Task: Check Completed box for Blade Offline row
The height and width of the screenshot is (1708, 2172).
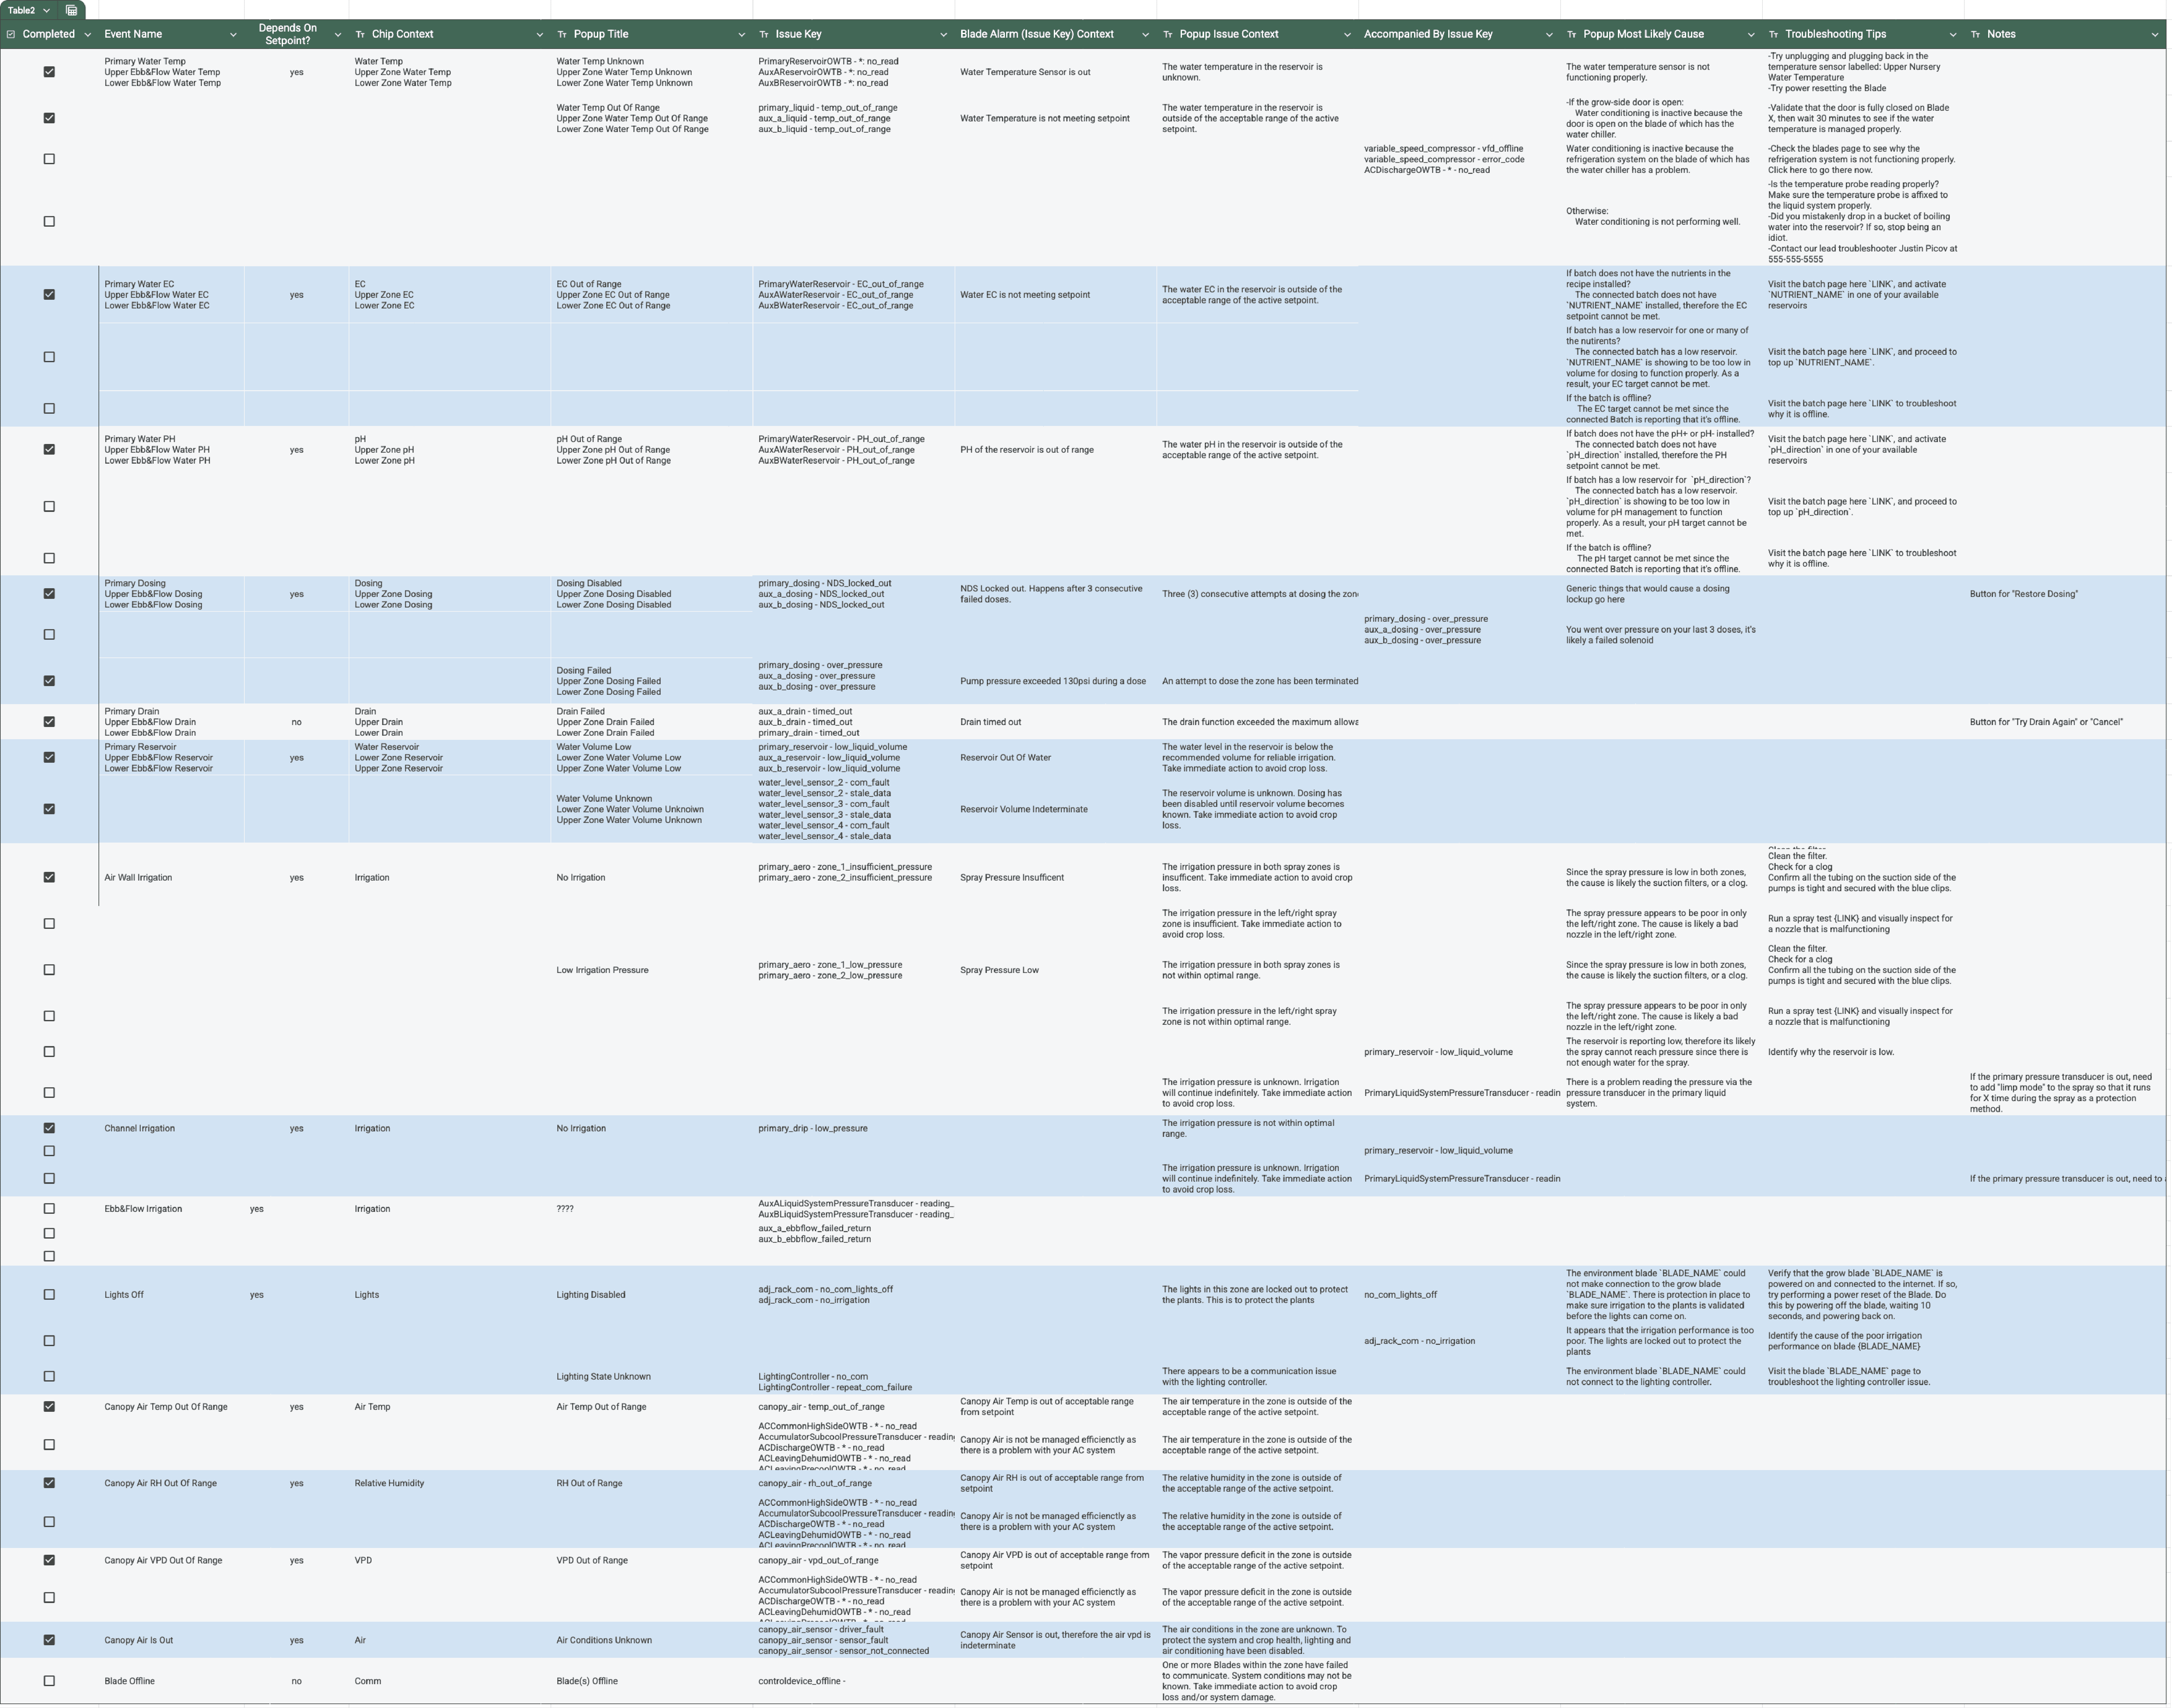Action: 49,1681
